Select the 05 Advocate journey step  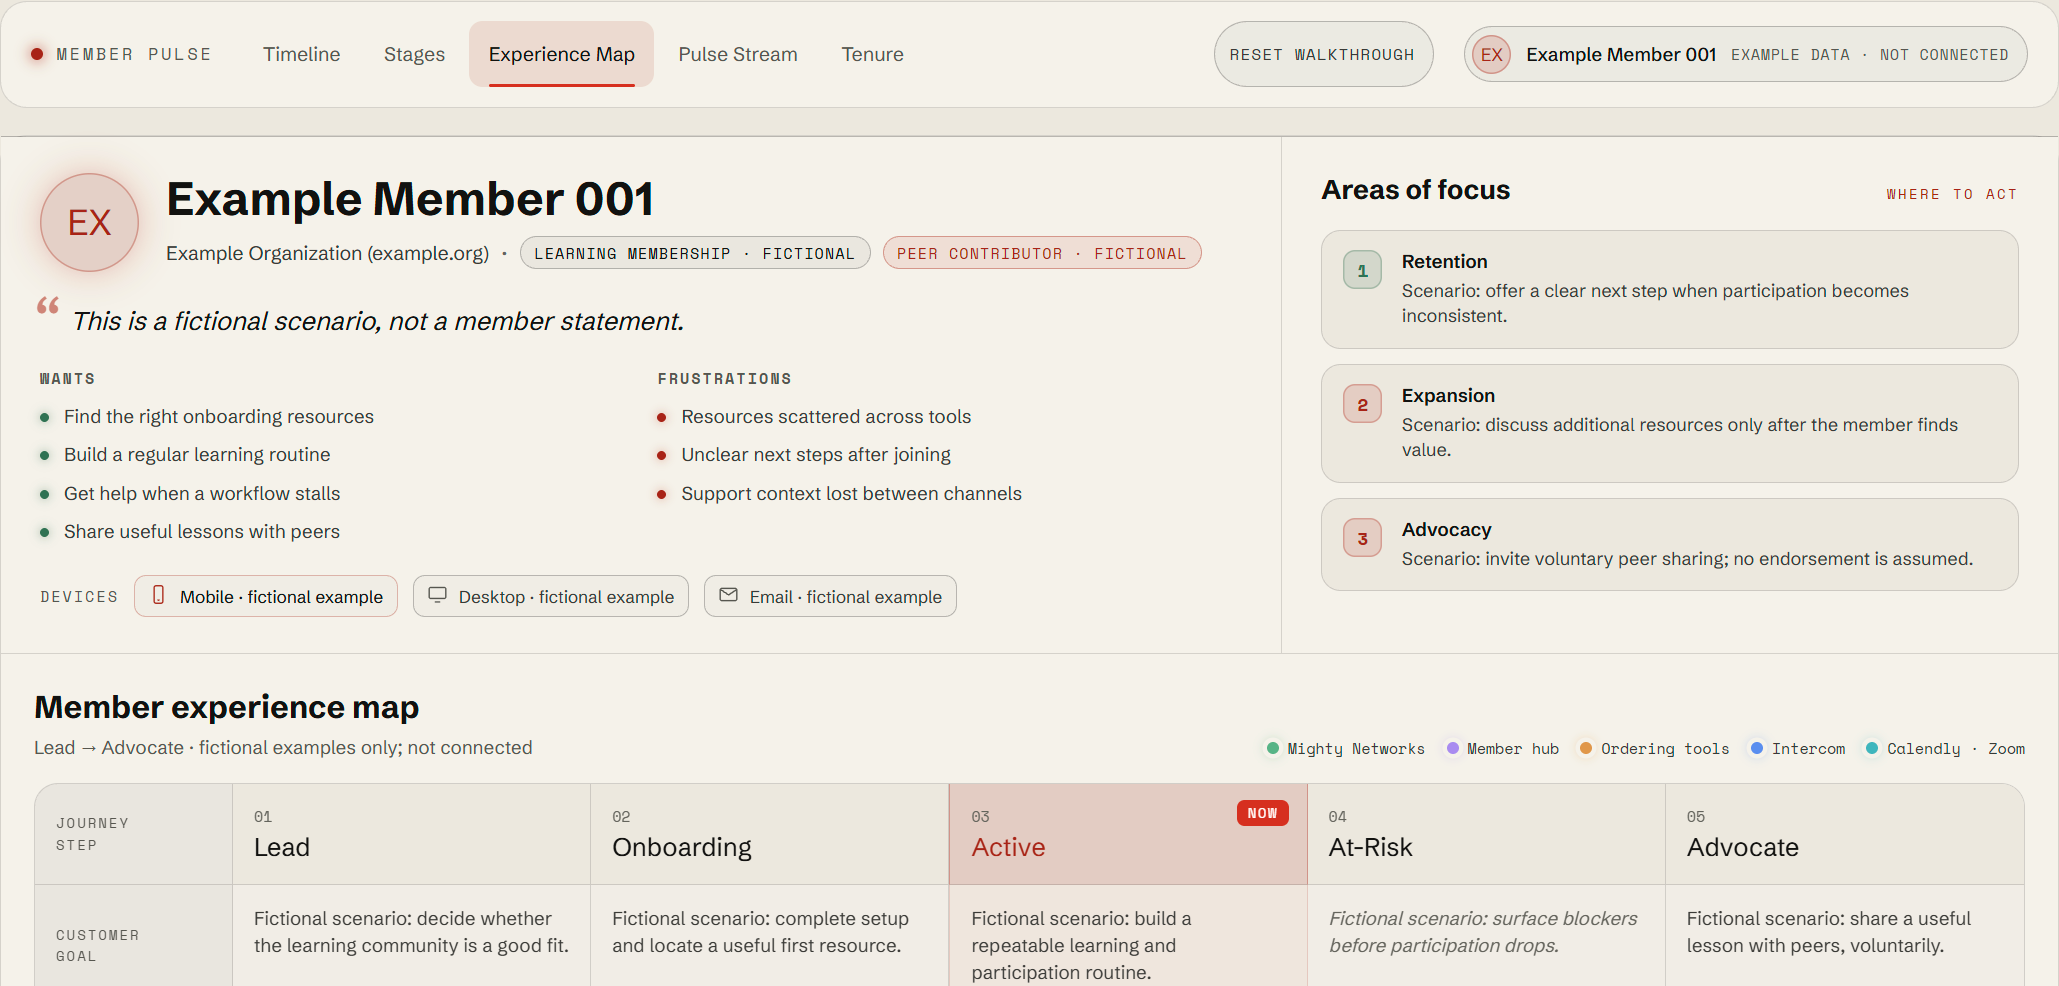tap(1844, 834)
